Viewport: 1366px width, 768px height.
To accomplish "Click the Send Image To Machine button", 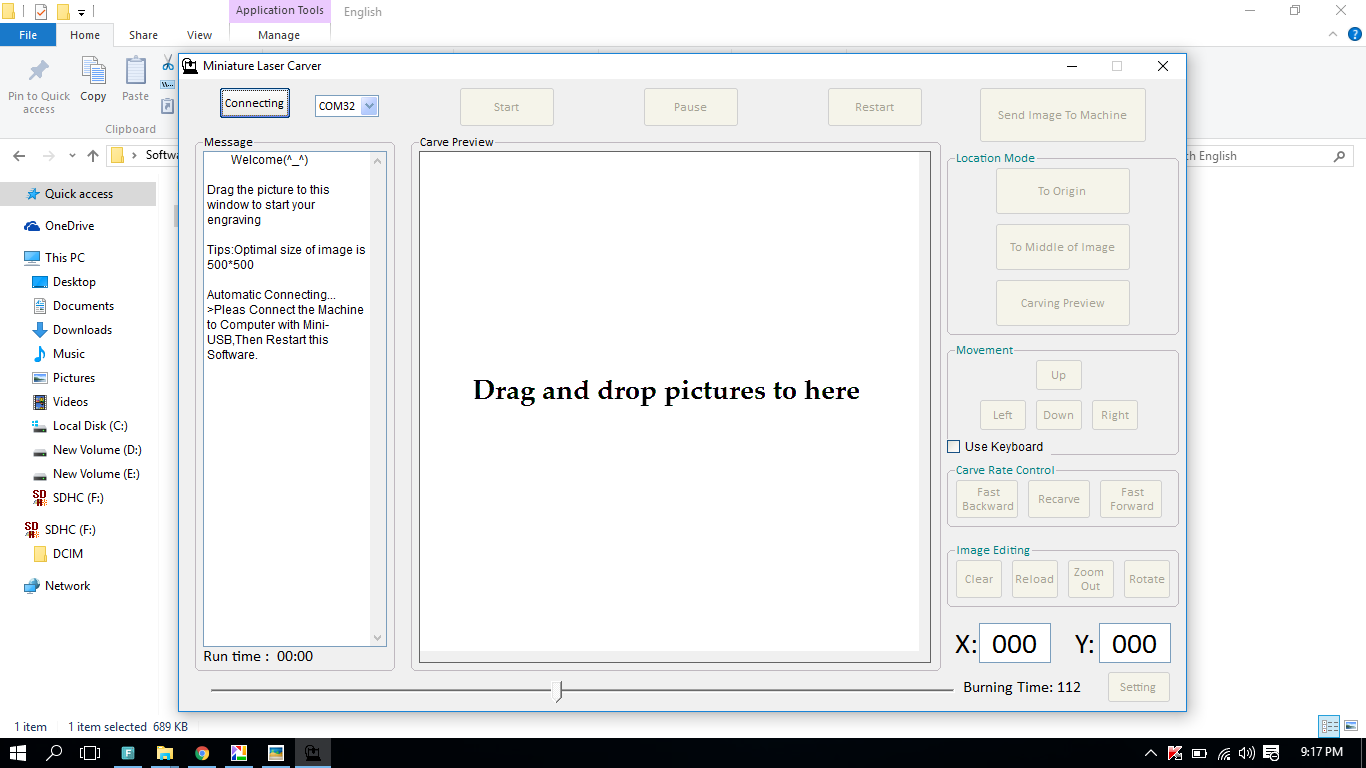I will click(x=1062, y=115).
